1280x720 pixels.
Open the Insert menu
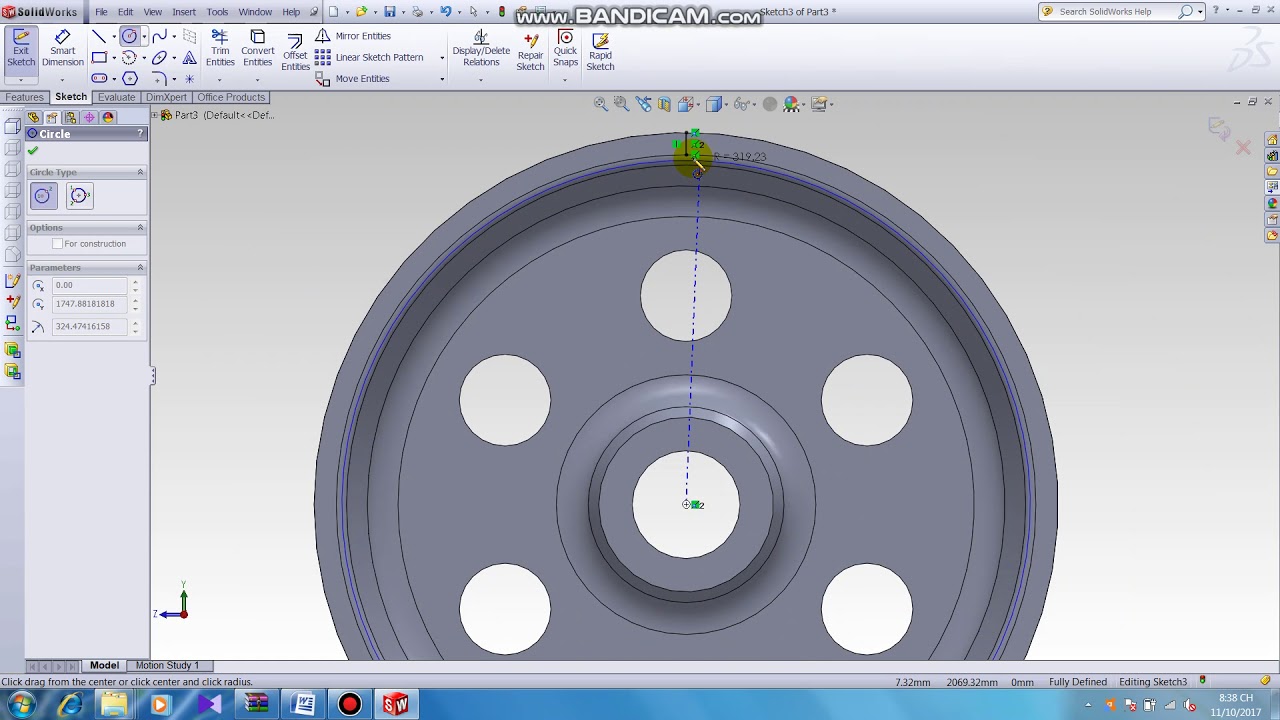tap(184, 12)
